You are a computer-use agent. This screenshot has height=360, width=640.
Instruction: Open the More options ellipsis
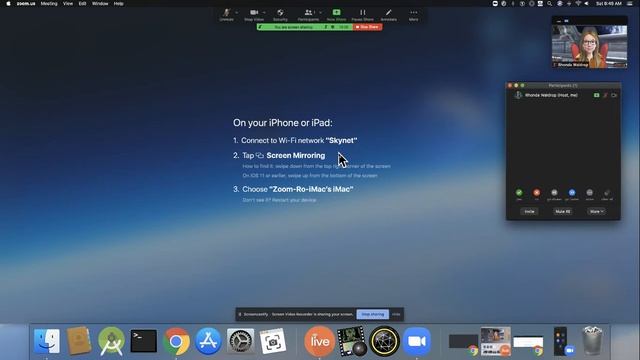[413, 15]
